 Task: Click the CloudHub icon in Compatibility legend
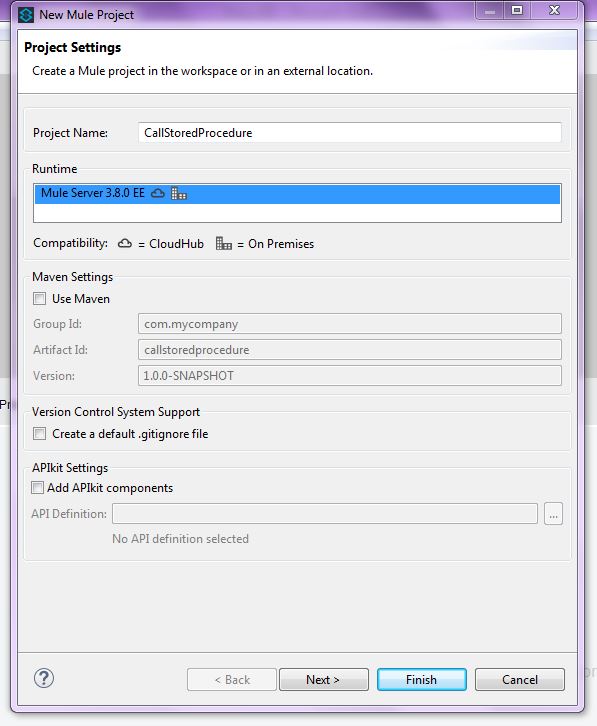125,244
